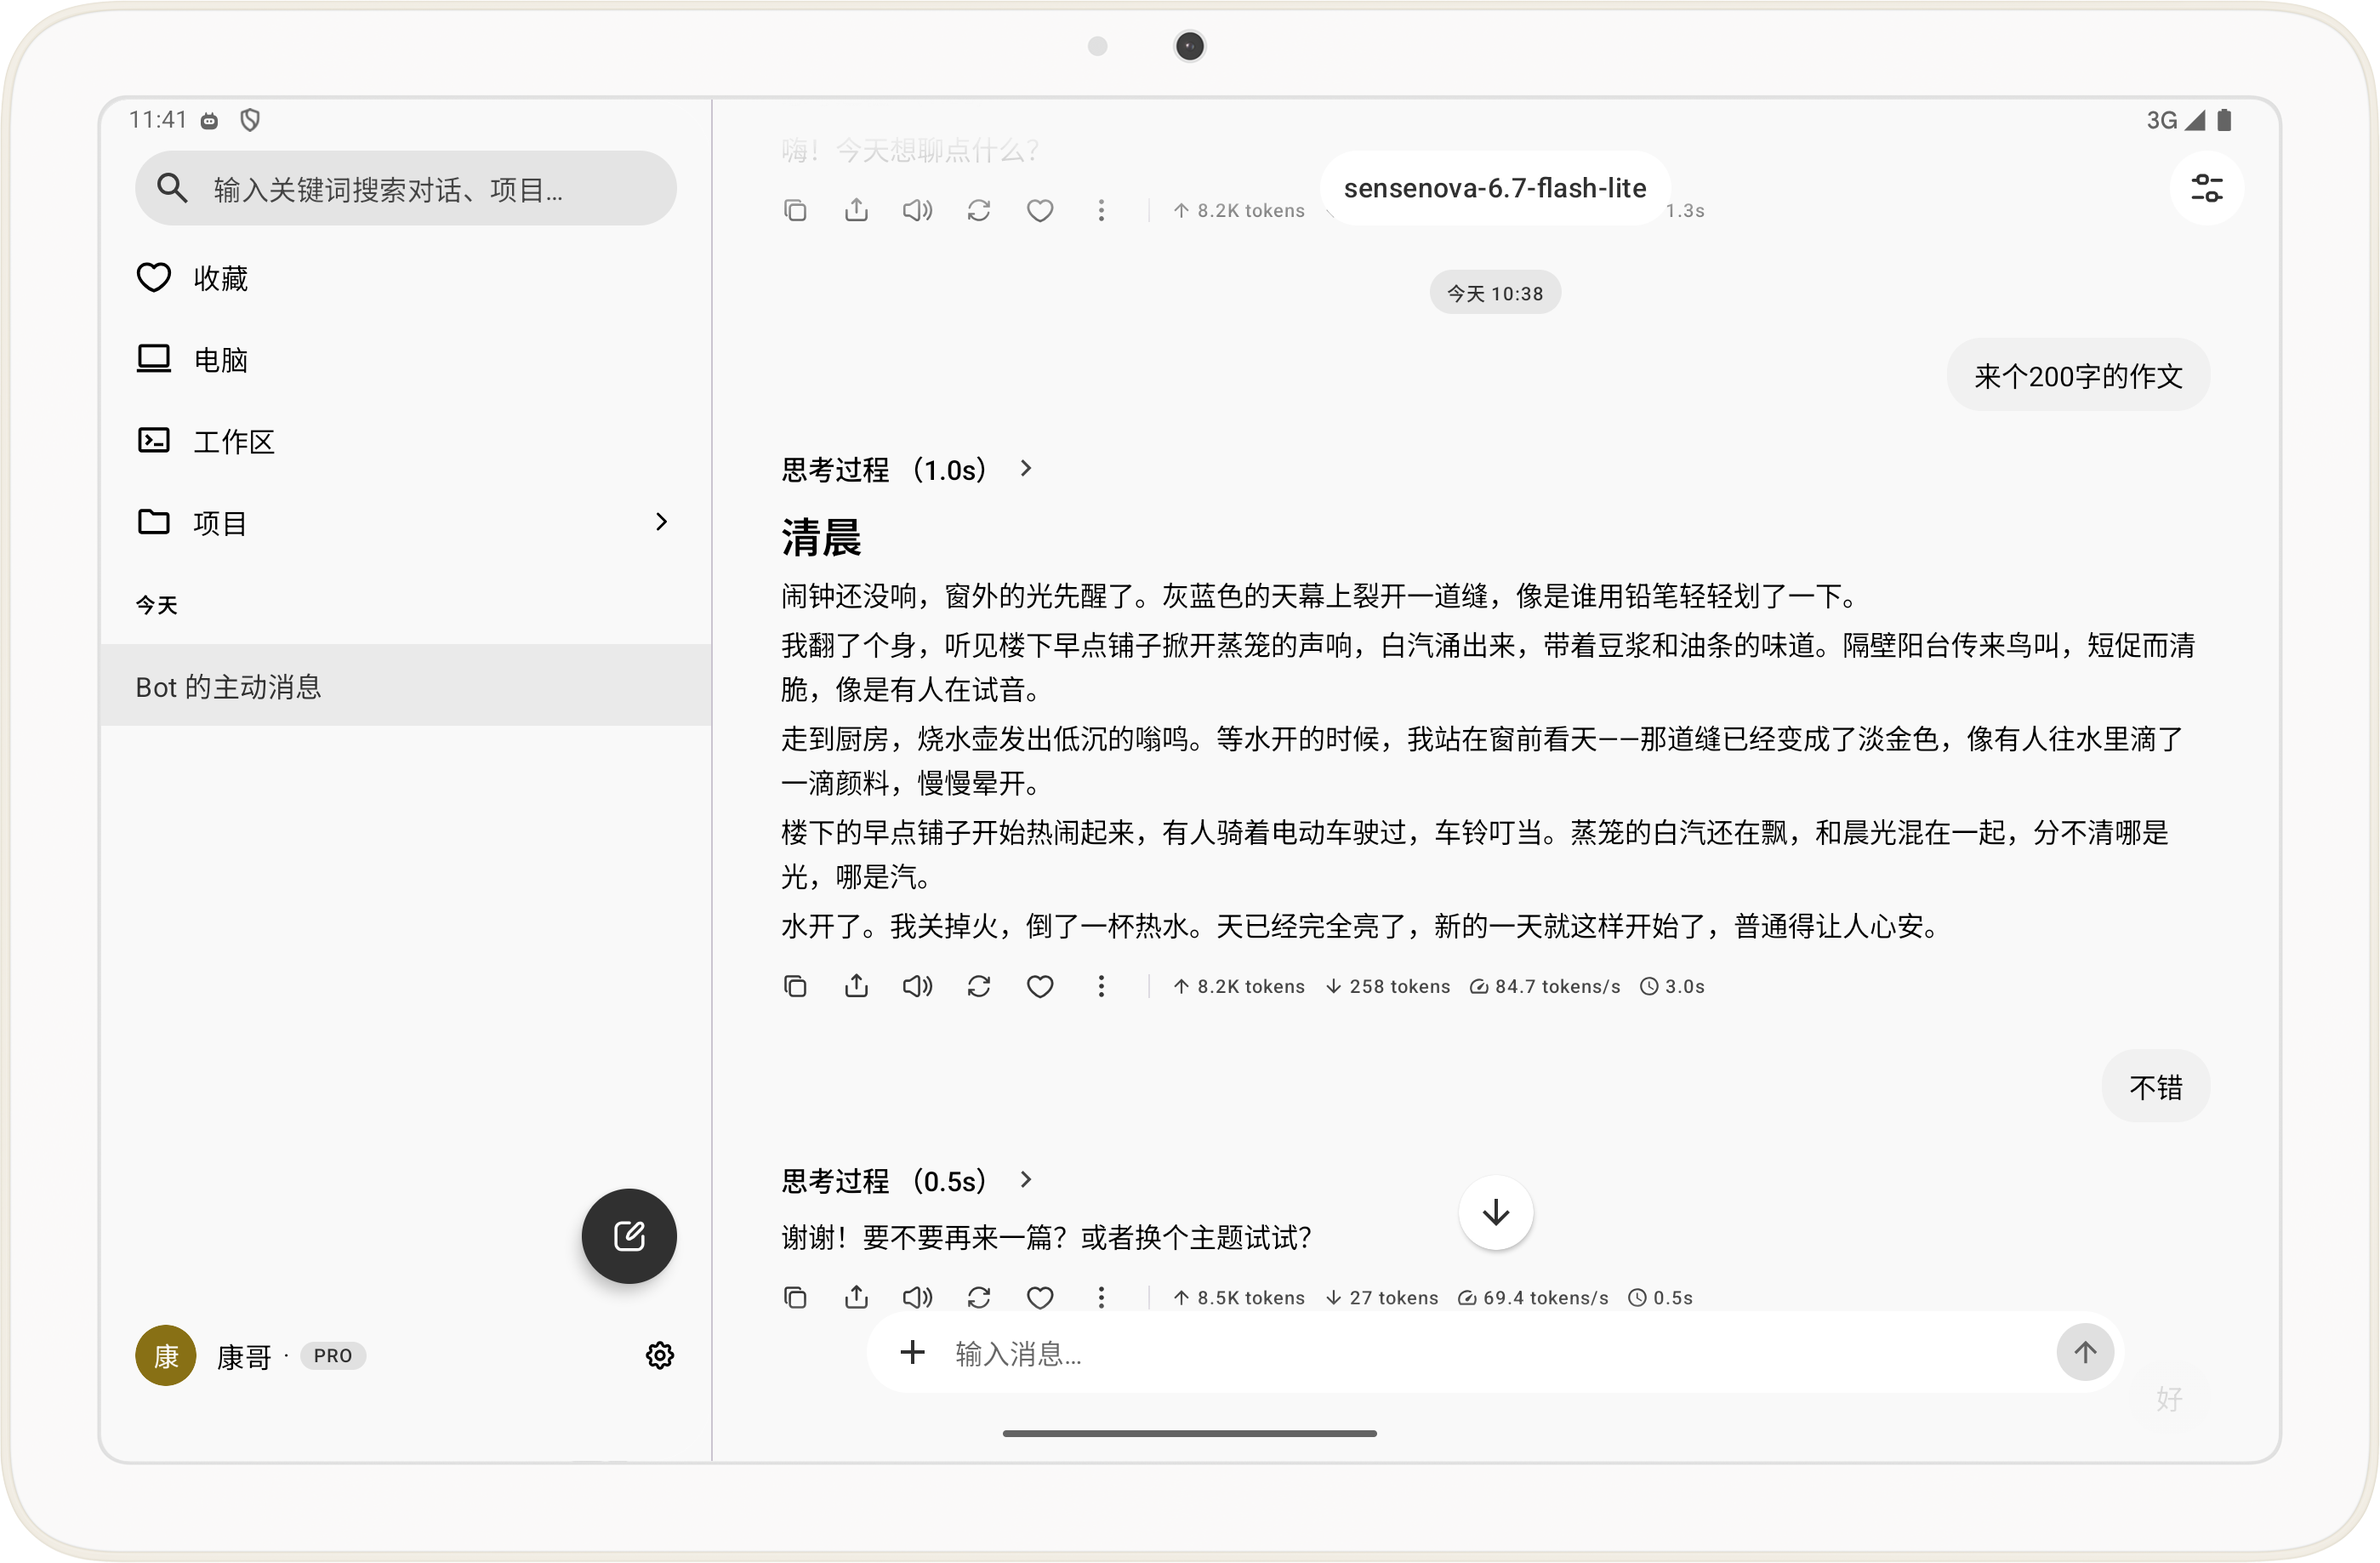
Task: Click the 27 tokens output stat
Action: point(1382,1297)
